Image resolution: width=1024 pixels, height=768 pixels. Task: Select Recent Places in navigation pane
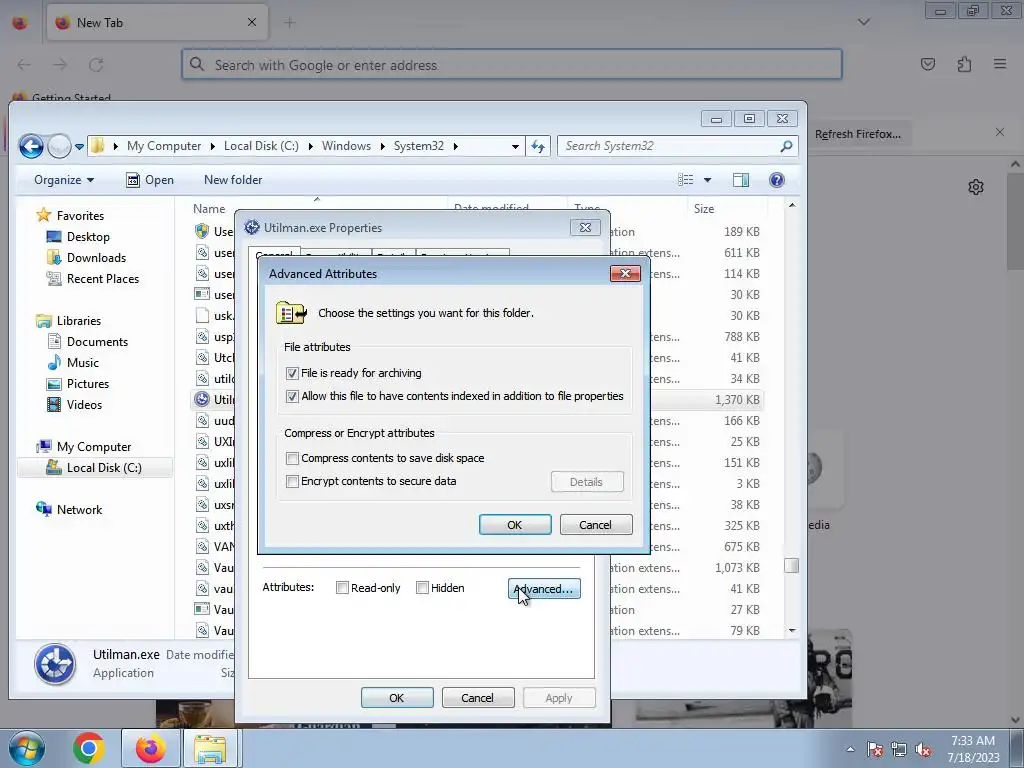[93, 279]
